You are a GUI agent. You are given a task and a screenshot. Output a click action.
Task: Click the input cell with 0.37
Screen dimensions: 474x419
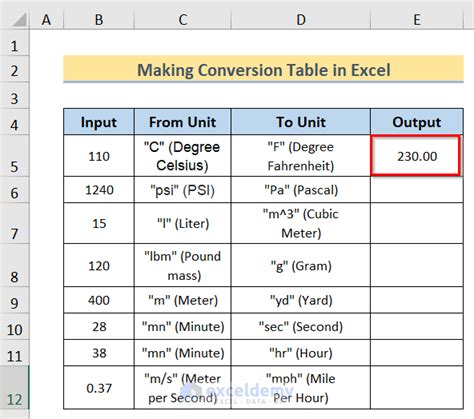pyautogui.click(x=99, y=388)
